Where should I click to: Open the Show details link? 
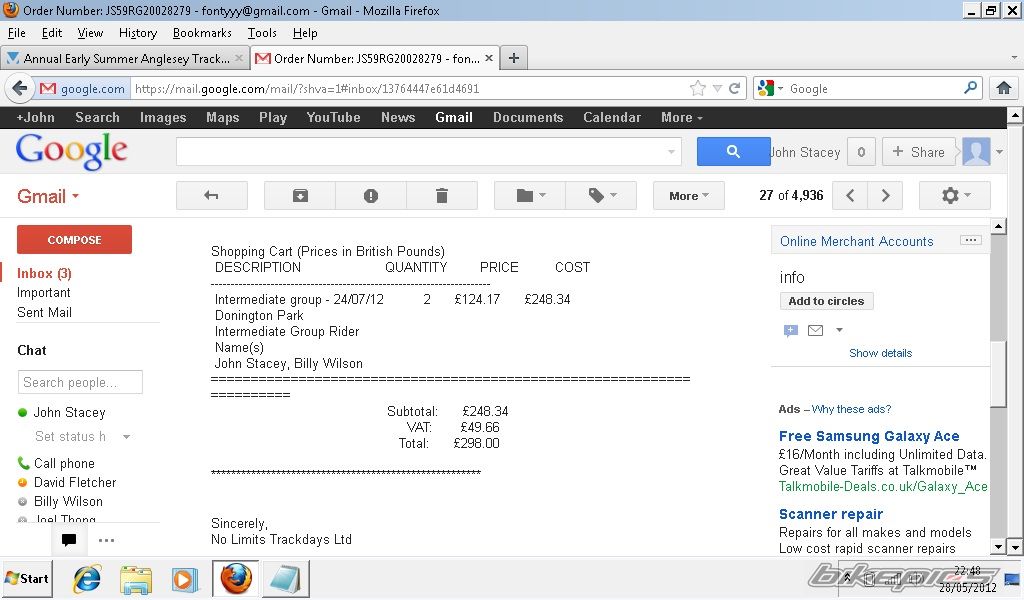point(880,353)
